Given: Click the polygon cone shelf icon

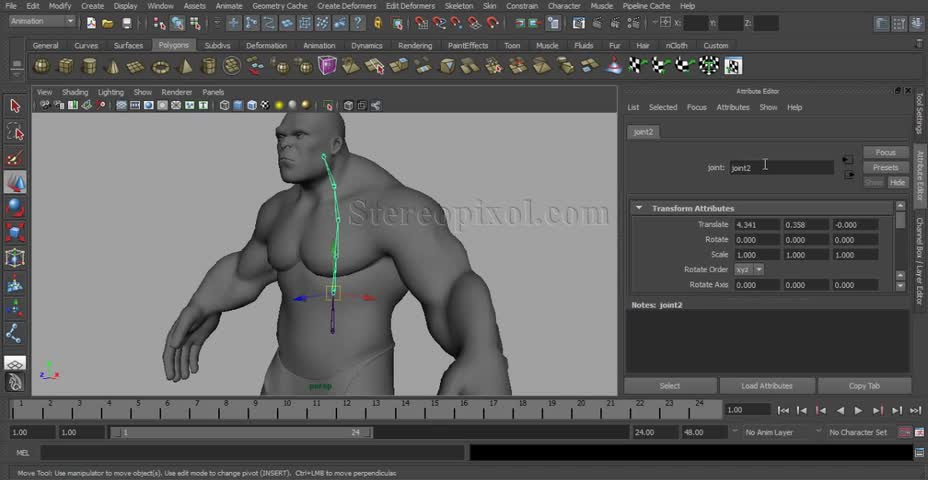Looking at the screenshot, I should pyautogui.click(x=113, y=66).
